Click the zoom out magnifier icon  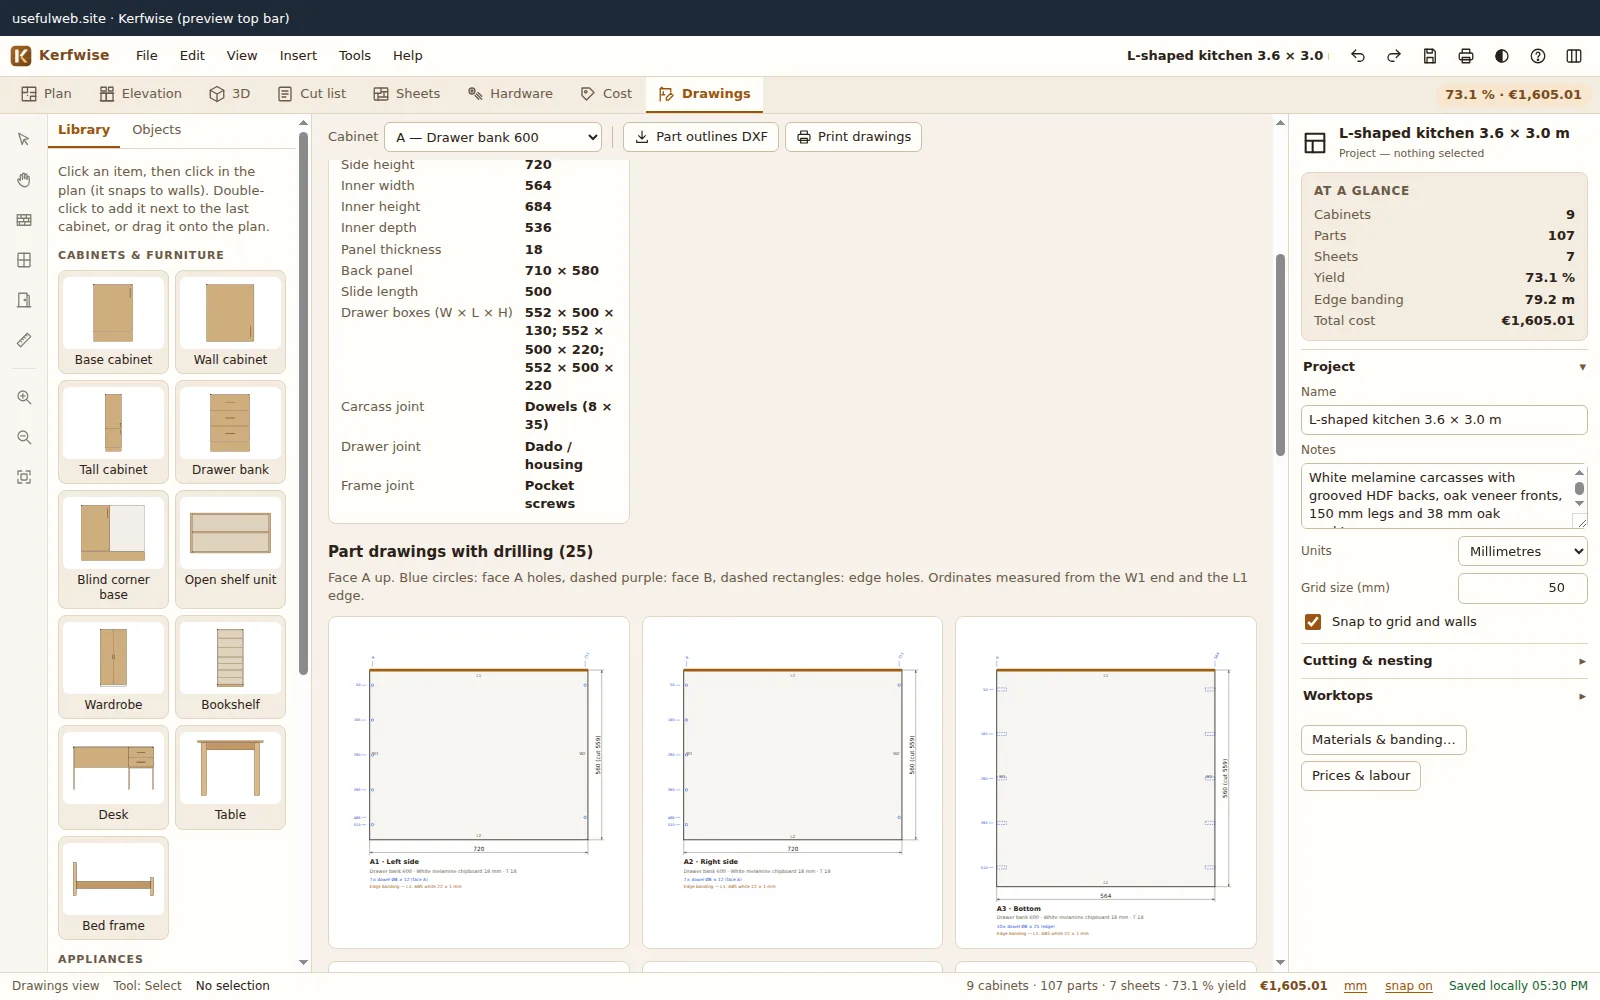point(24,438)
